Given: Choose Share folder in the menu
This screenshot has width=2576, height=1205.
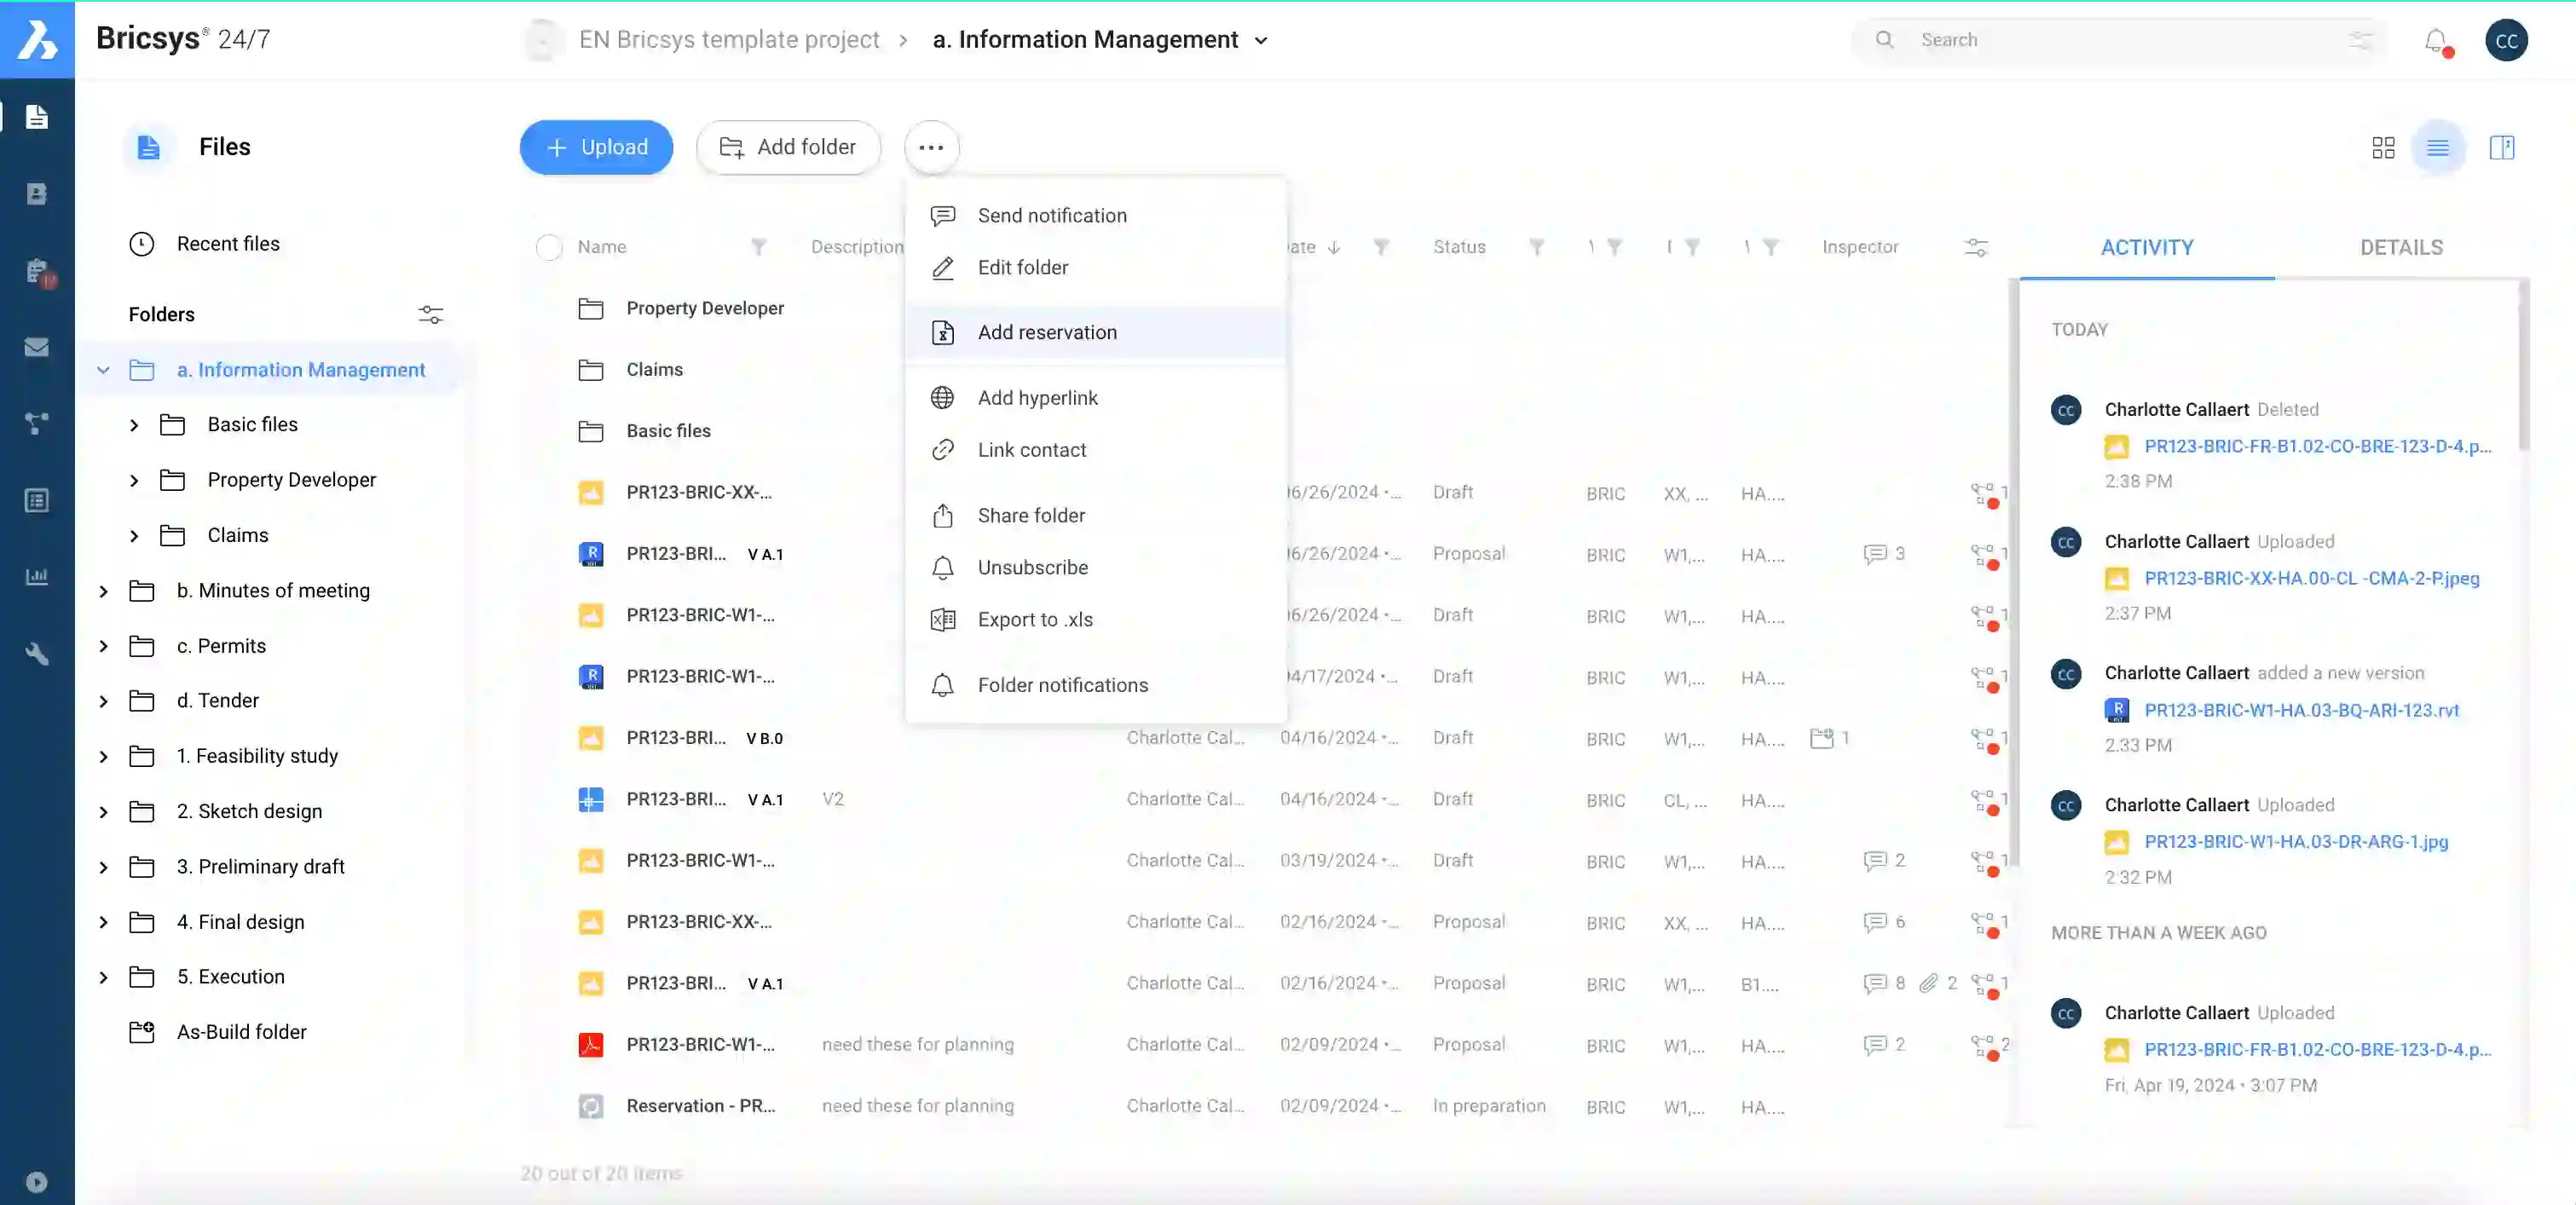Looking at the screenshot, I should [1095, 515].
